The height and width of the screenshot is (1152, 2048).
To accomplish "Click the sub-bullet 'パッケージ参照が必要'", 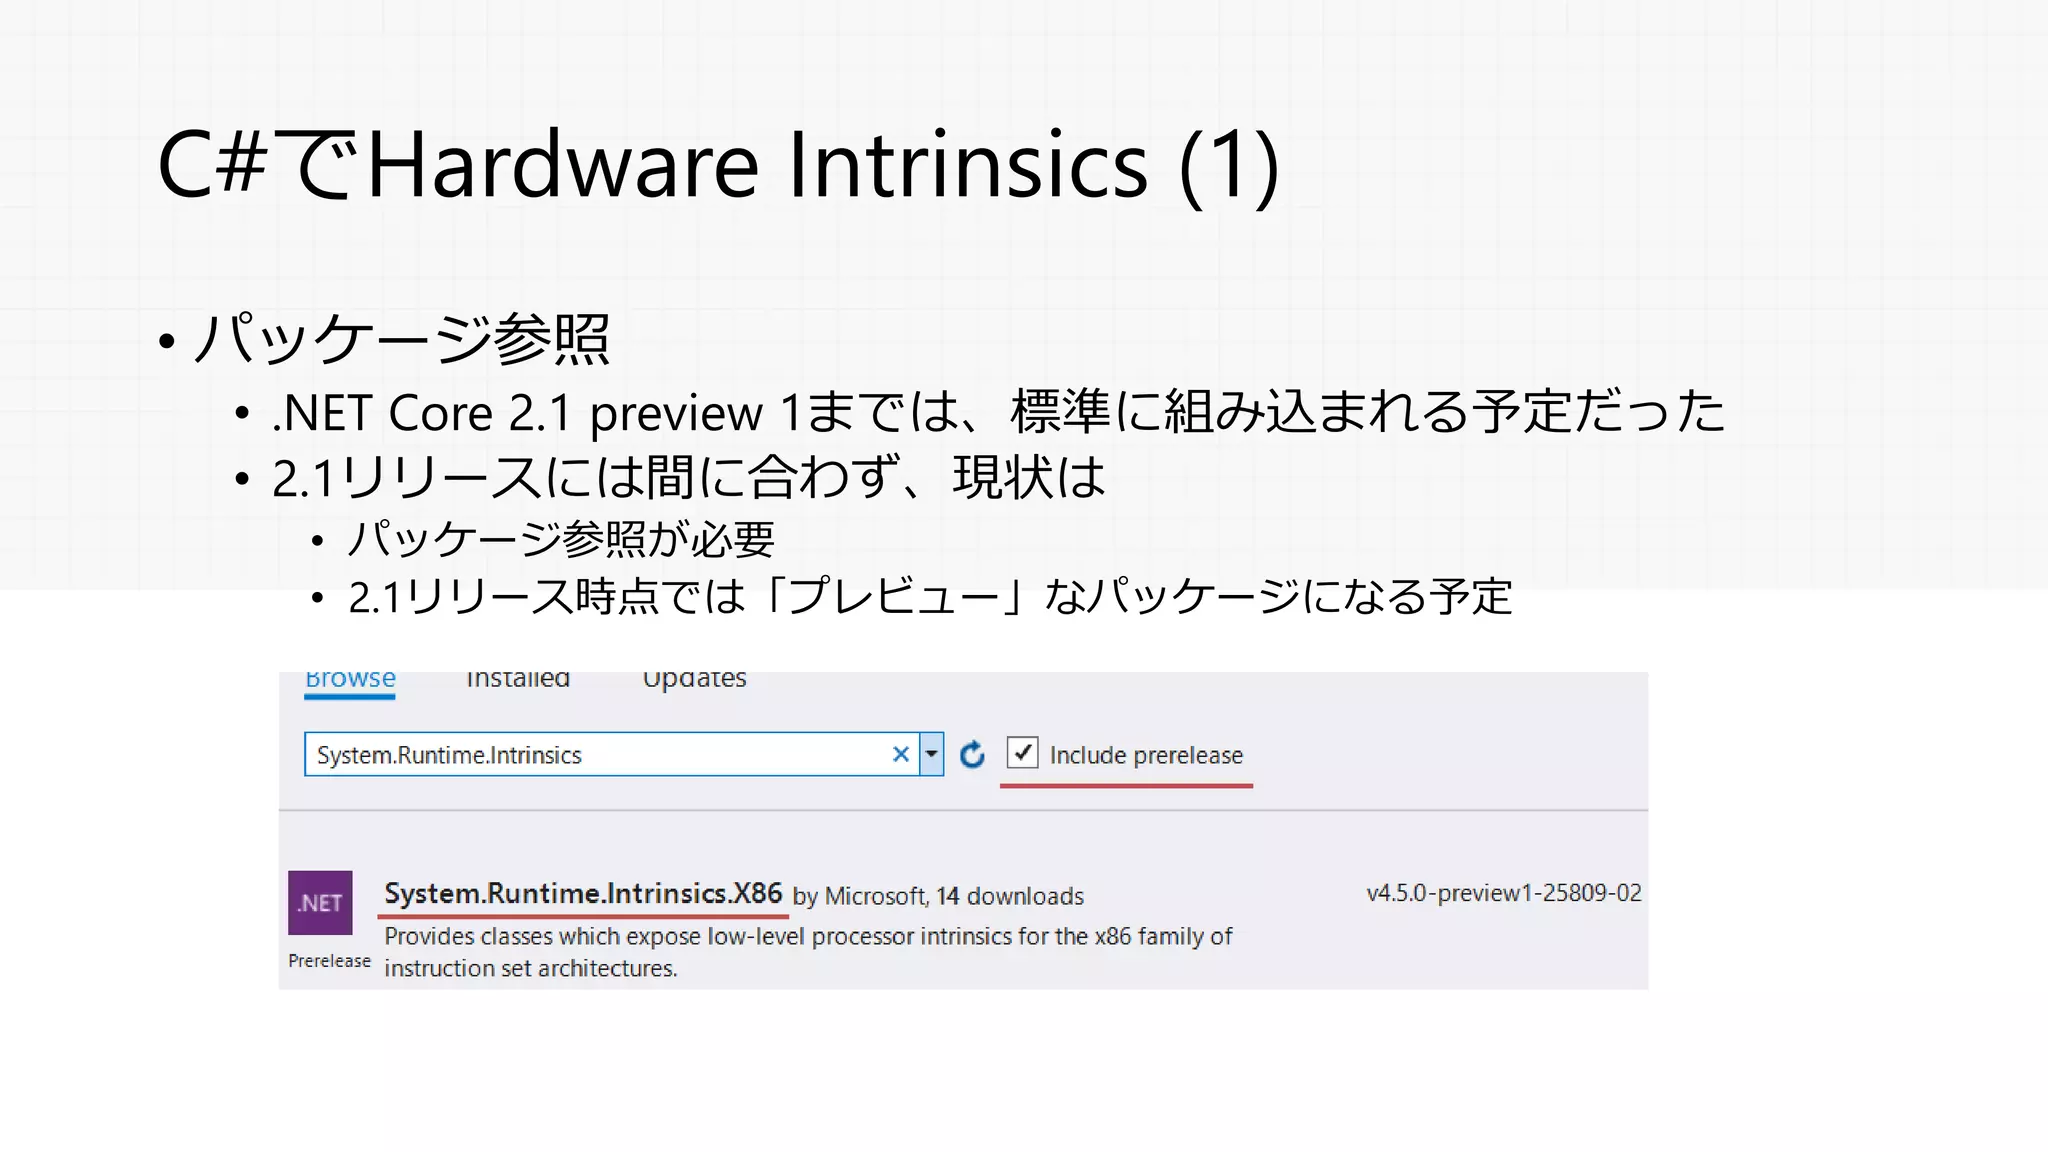I will [561, 539].
